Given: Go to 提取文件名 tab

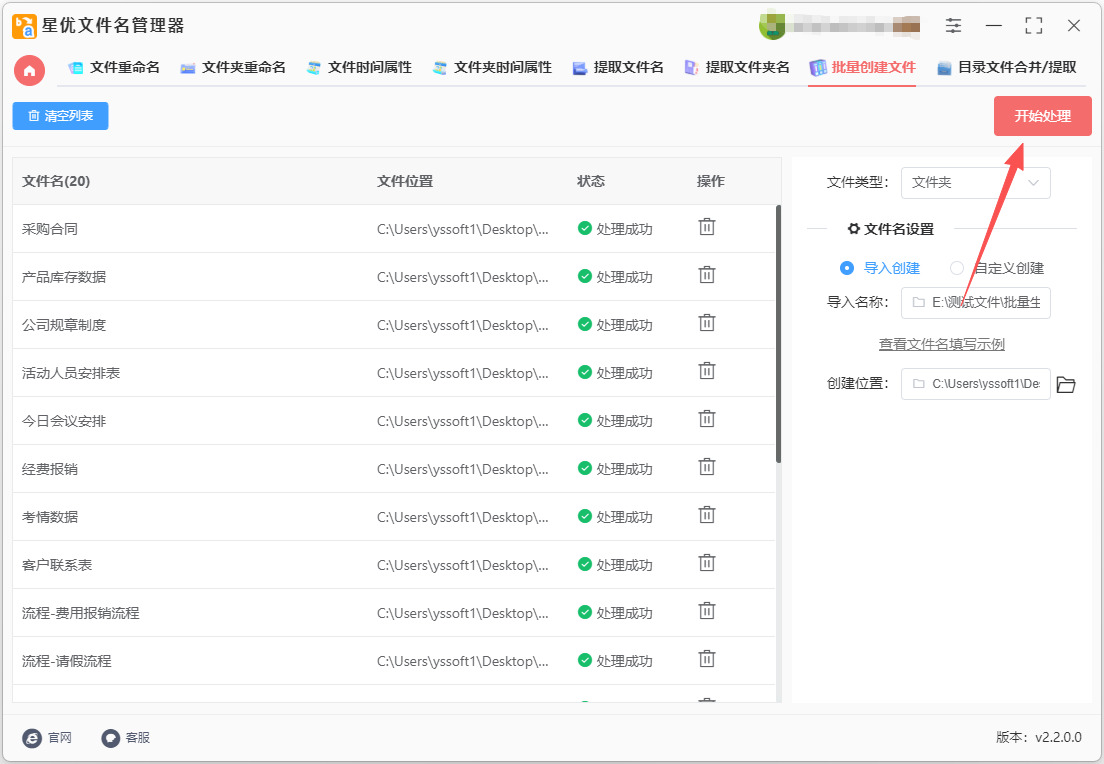Looking at the screenshot, I should (x=618, y=68).
